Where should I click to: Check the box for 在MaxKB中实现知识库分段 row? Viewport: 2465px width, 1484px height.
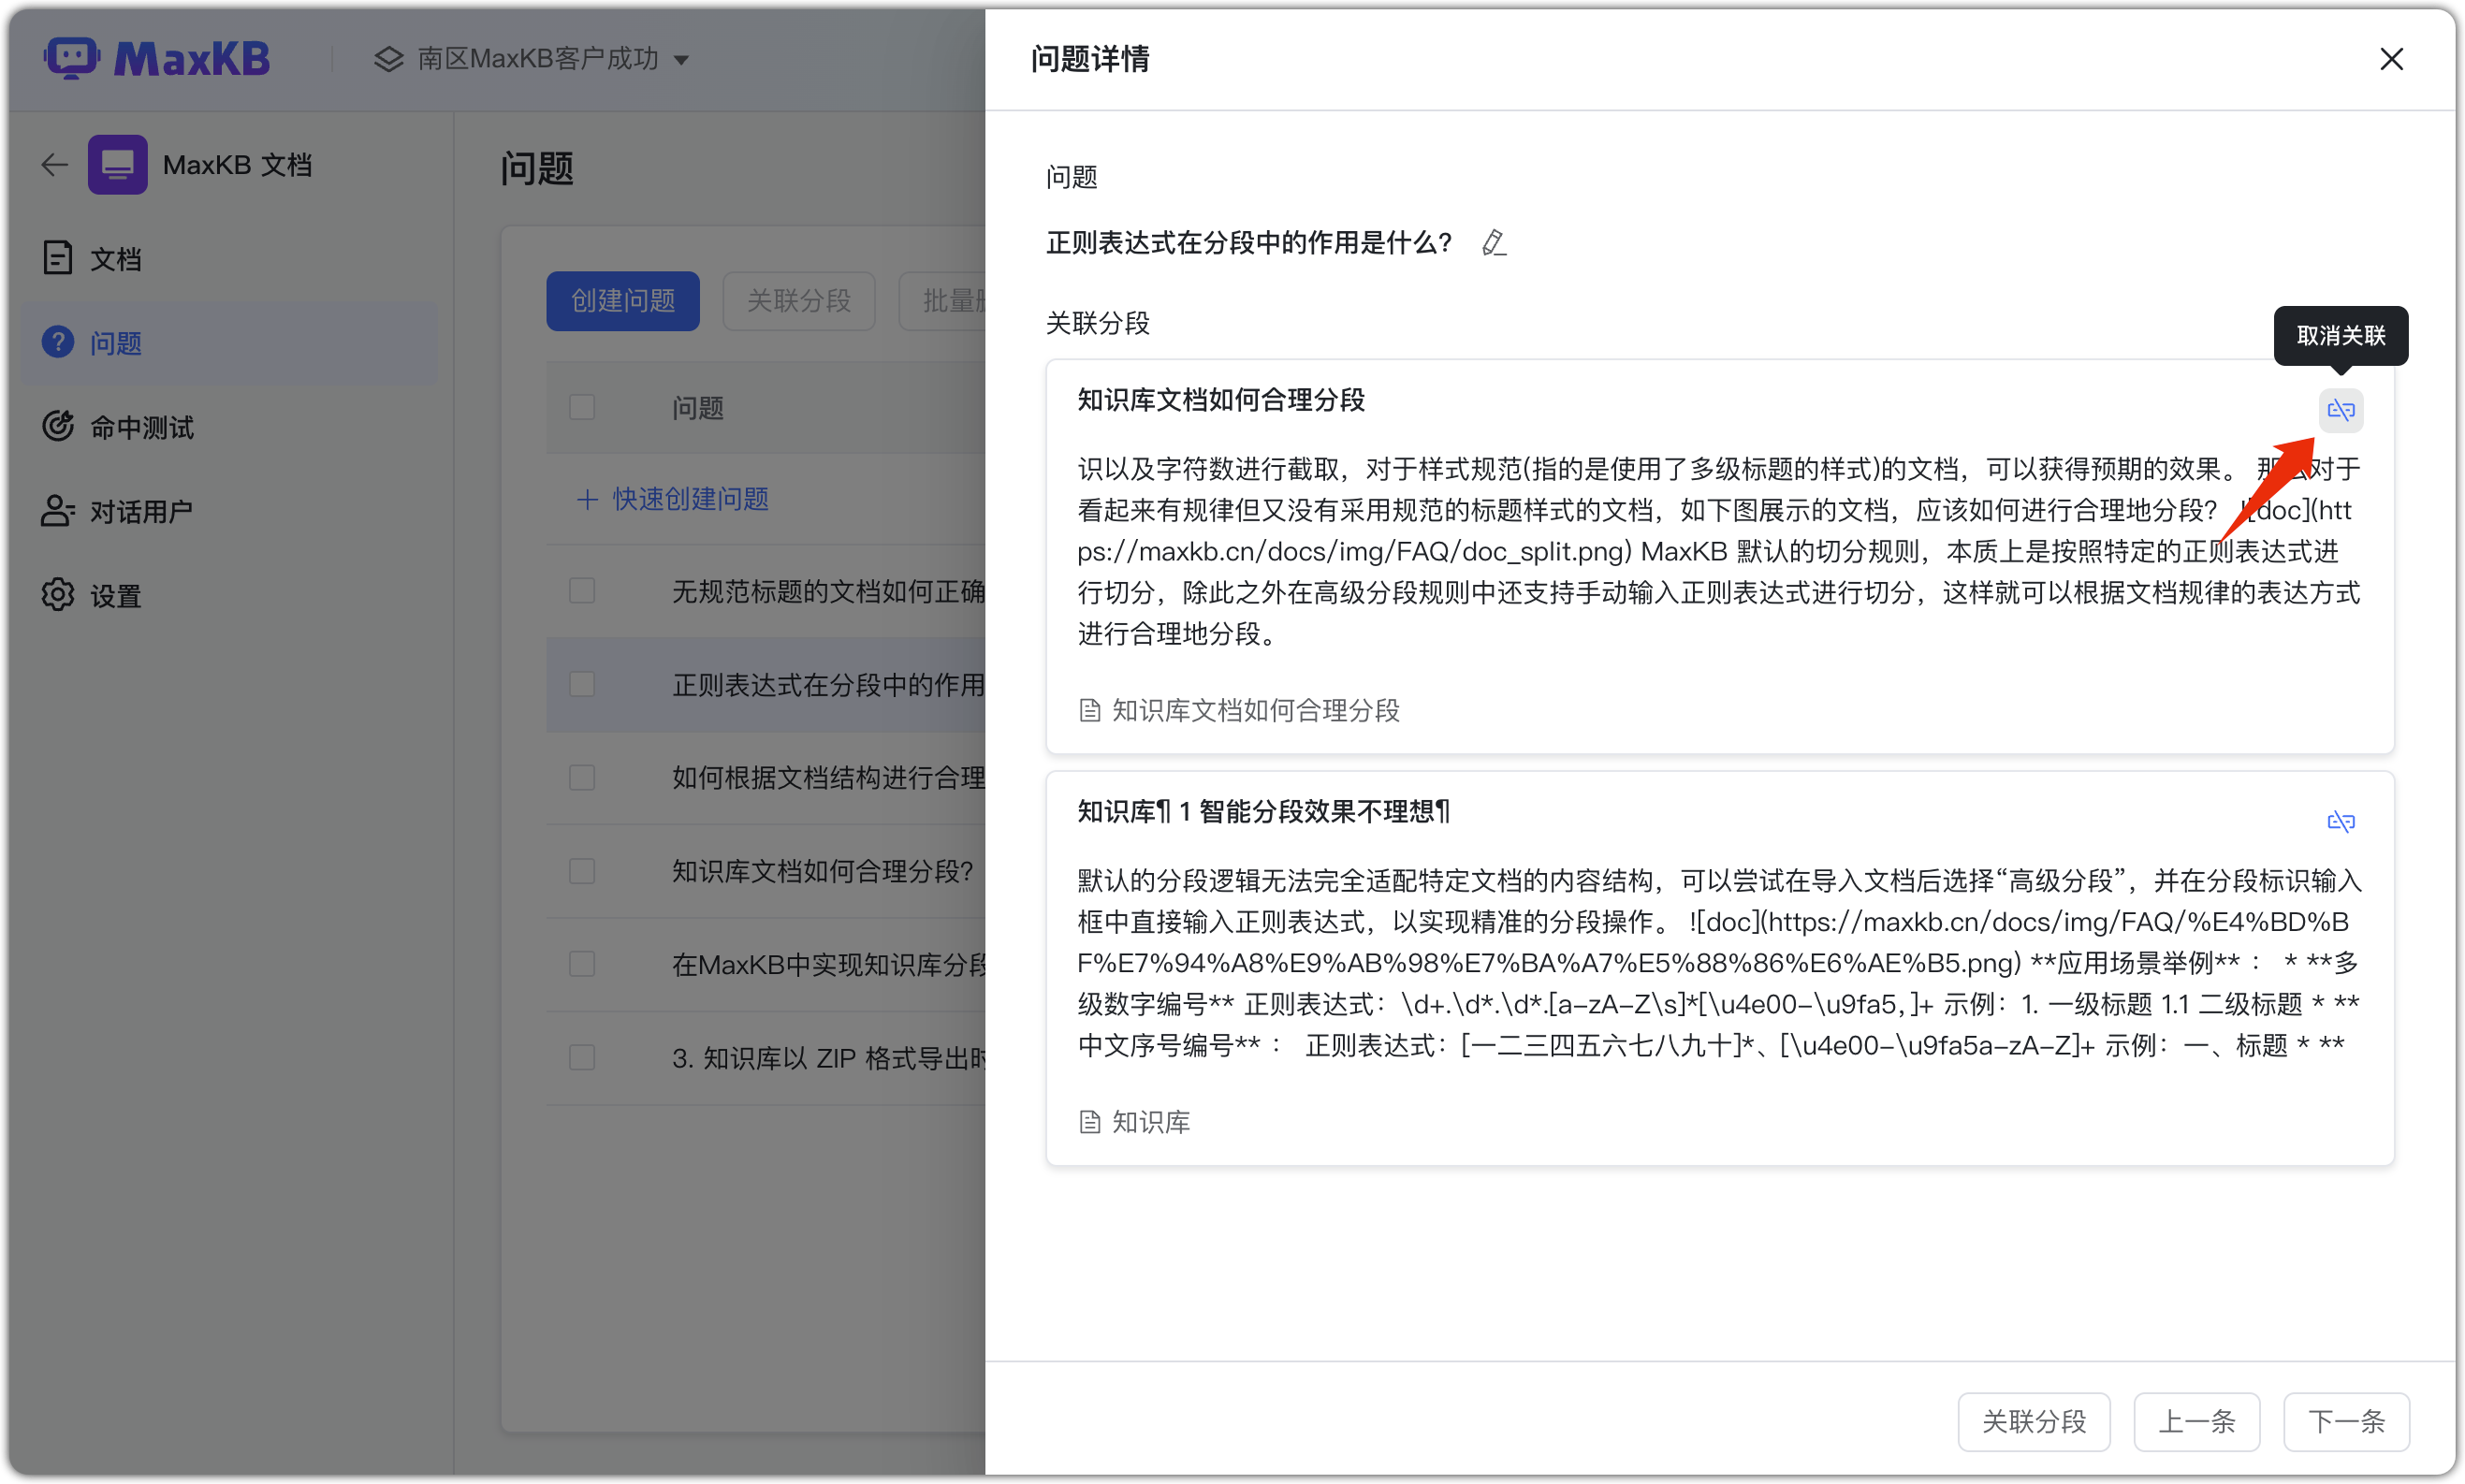pos(581,964)
